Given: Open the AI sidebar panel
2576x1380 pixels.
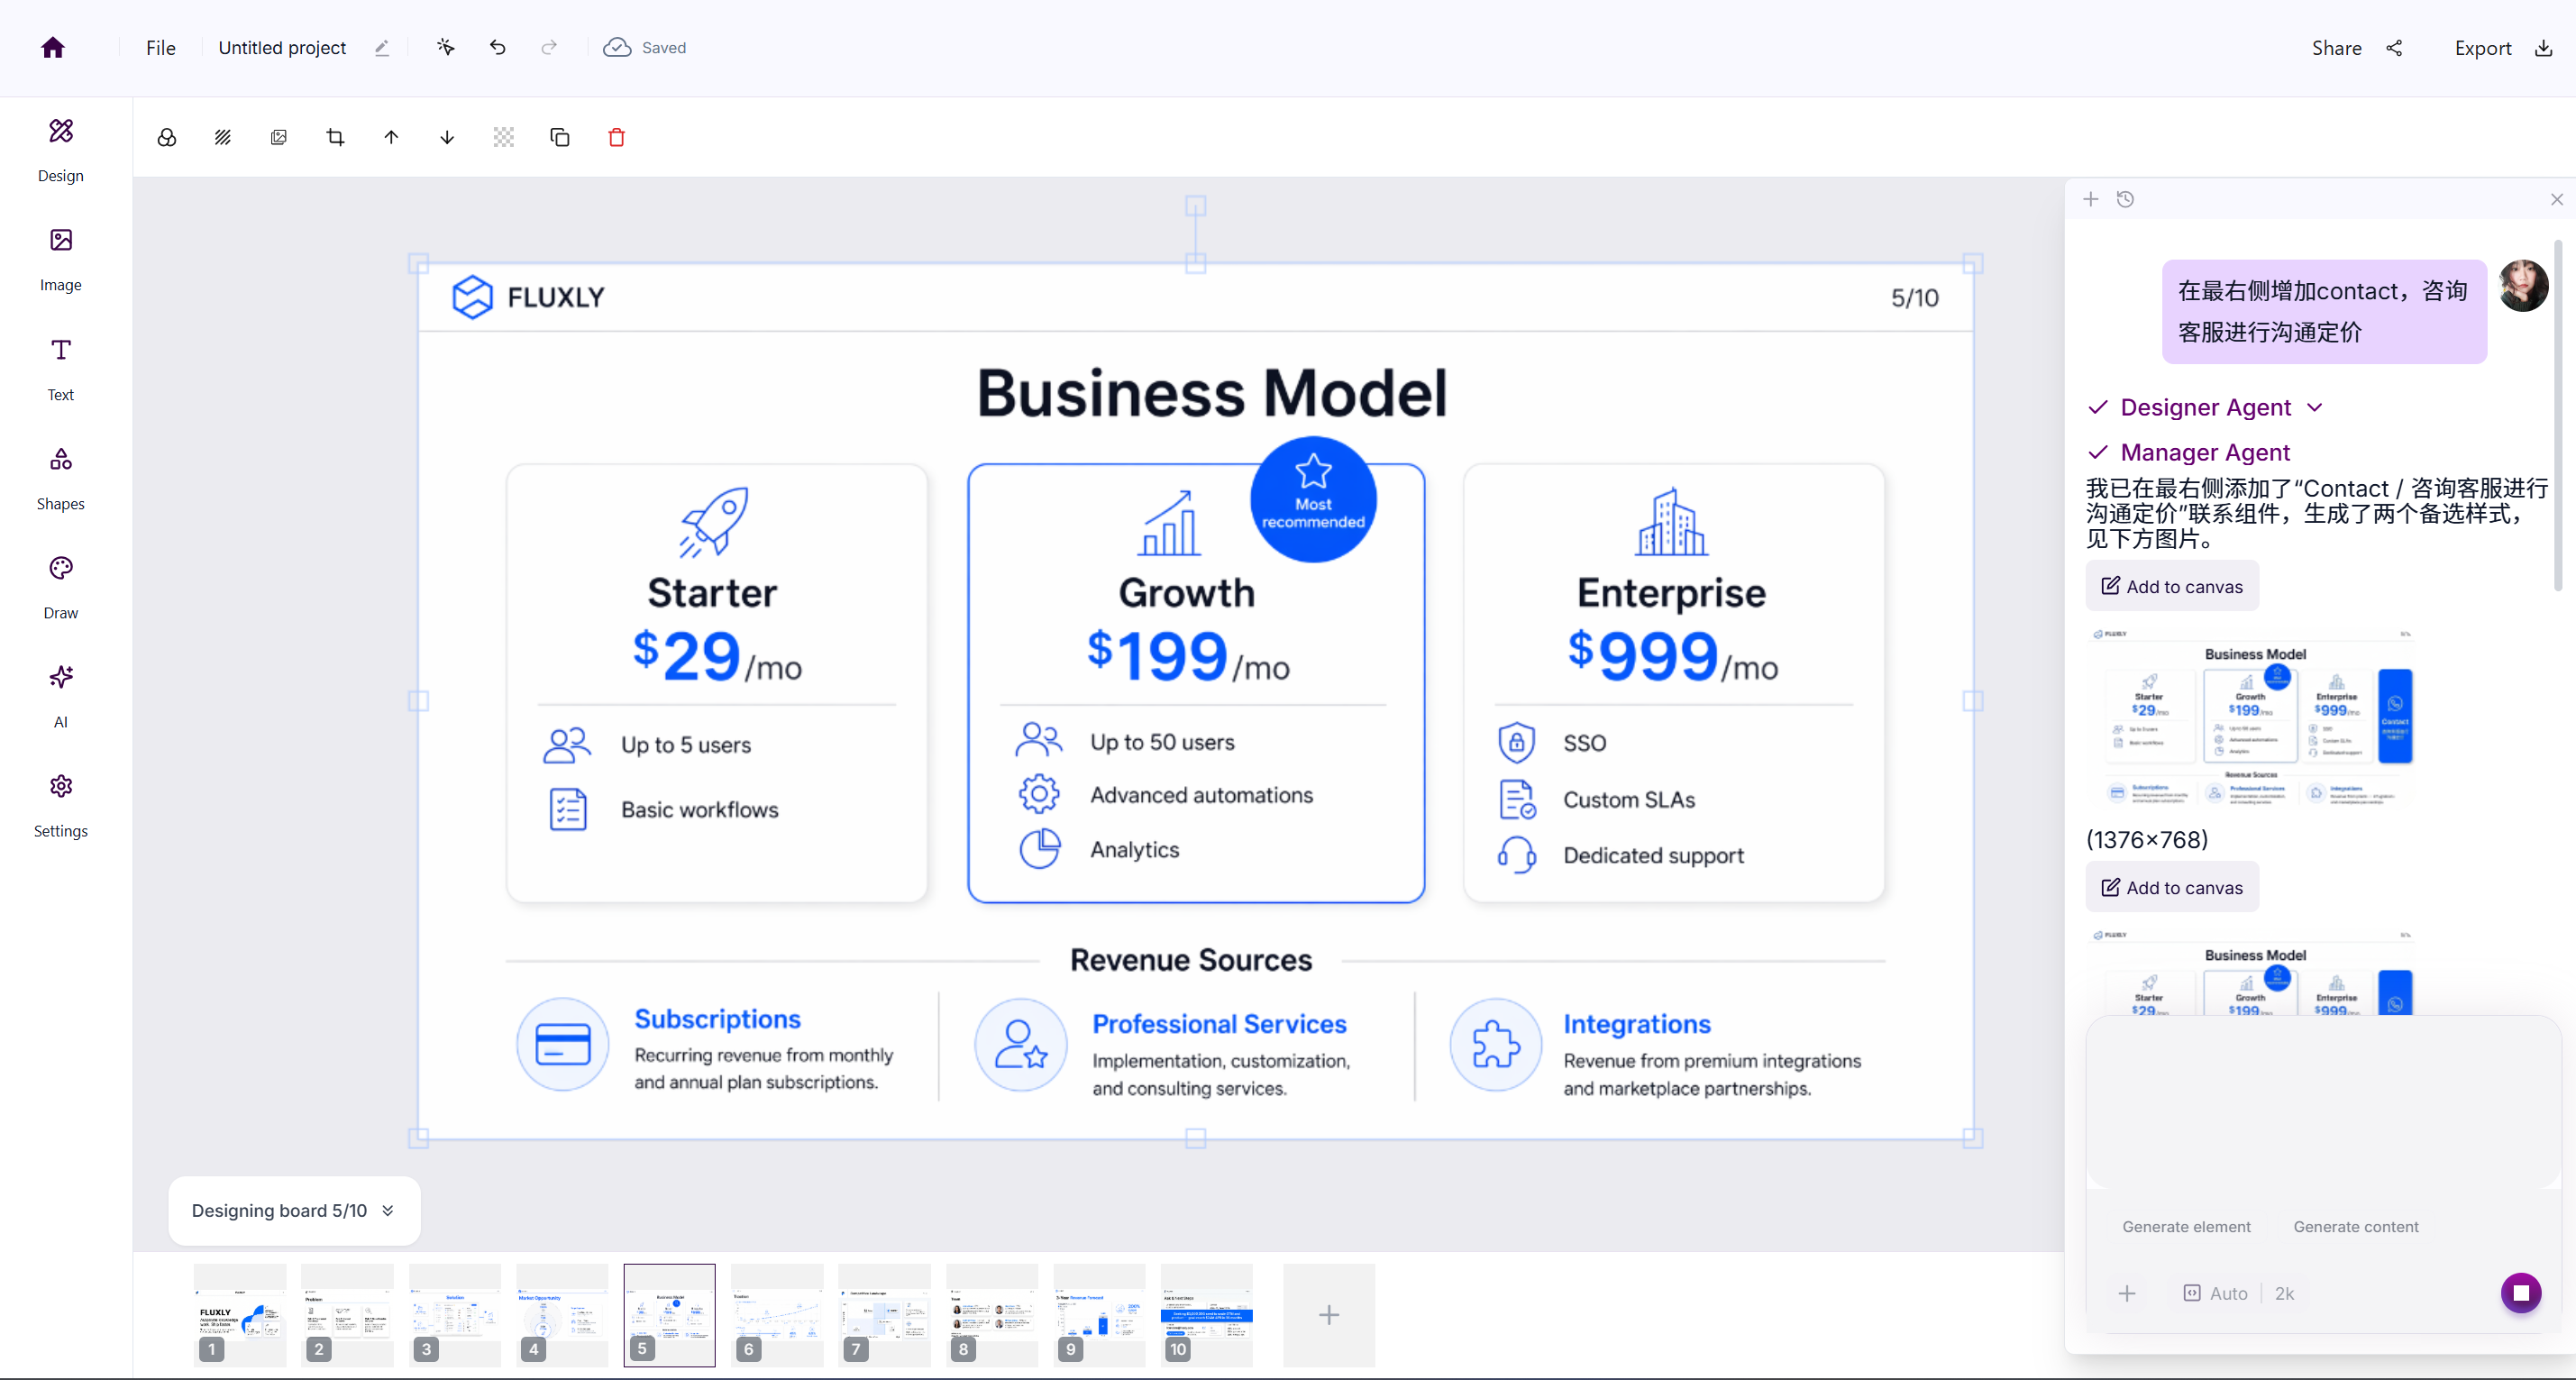Looking at the screenshot, I should 61,697.
